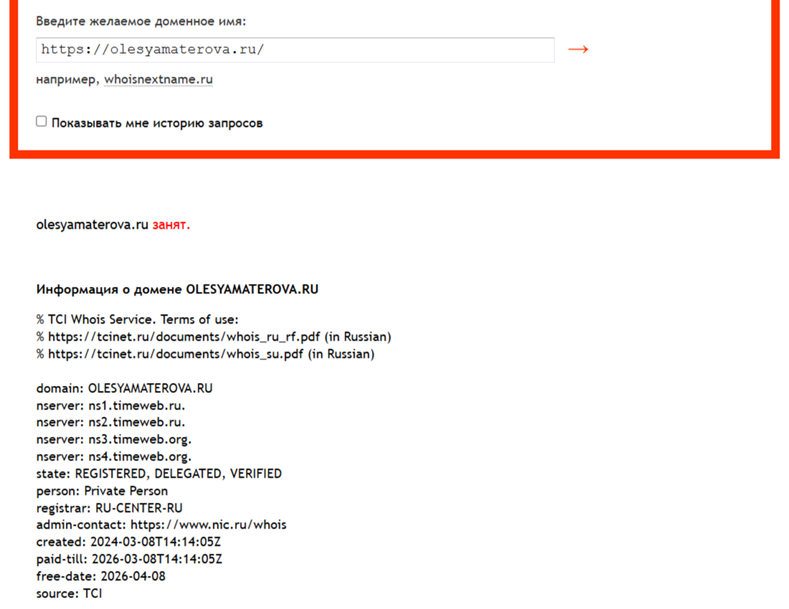Click the created 2024-03-08 date line
The image size is (789, 609).
pyautogui.click(x=128, y=542)
